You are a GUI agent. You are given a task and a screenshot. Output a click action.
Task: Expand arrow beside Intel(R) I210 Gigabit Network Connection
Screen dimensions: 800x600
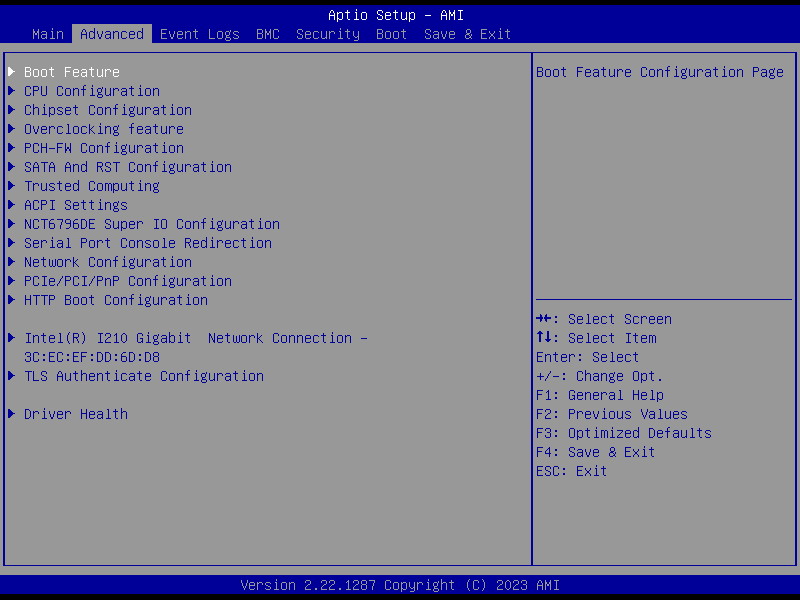click(x=12, y=338)
